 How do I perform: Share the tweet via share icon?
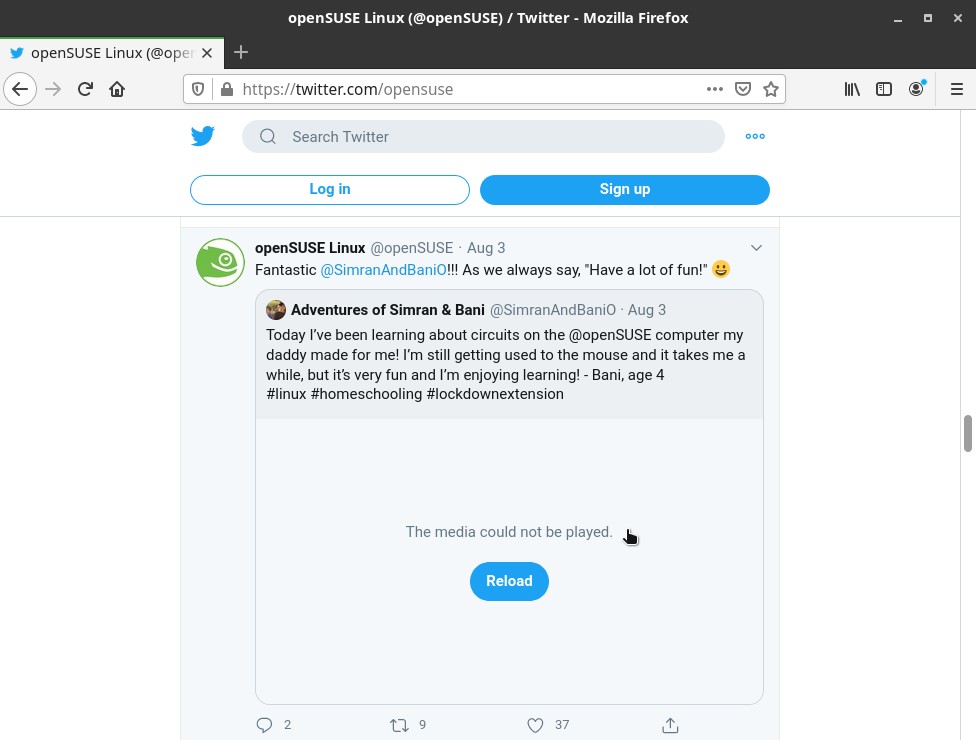coord(670,724)
